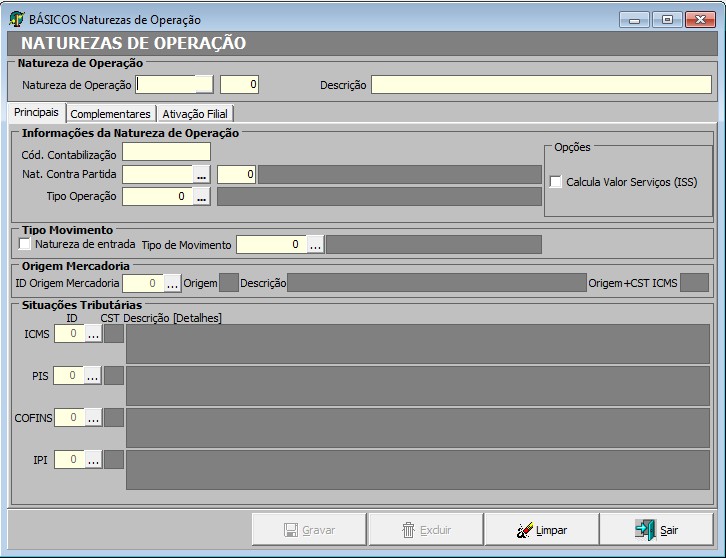Switch to the Ativação Filial tab
The image size is (726, 558).
(195, 114)
